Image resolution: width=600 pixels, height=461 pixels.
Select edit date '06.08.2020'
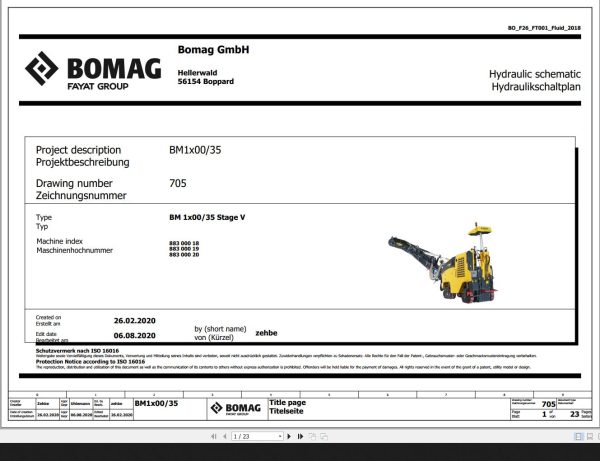(135, 336)
